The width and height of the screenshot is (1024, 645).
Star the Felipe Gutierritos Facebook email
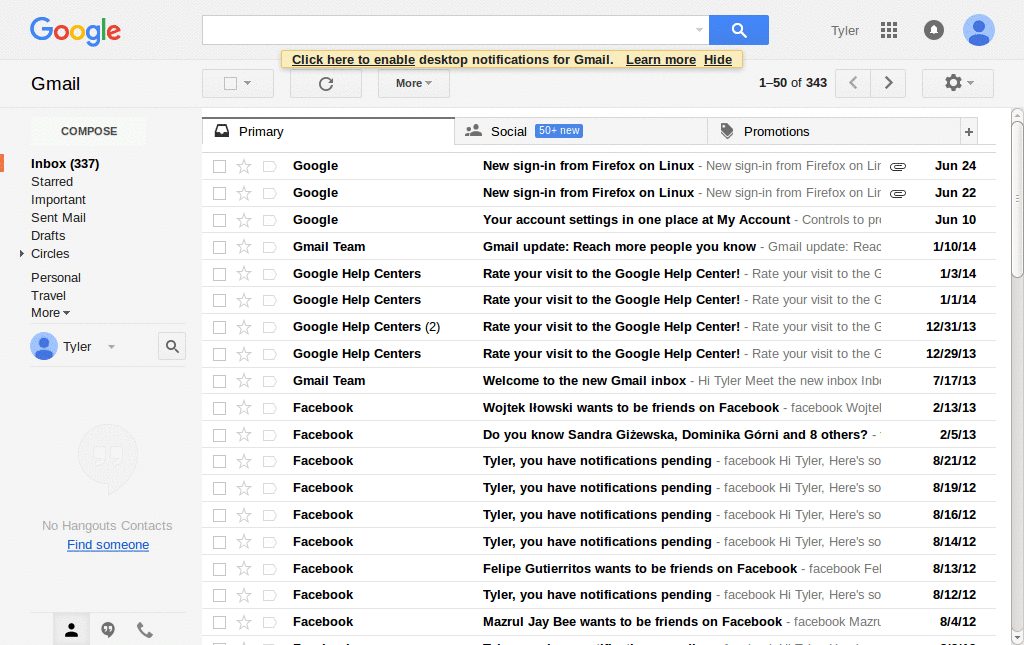click(244, 569)
